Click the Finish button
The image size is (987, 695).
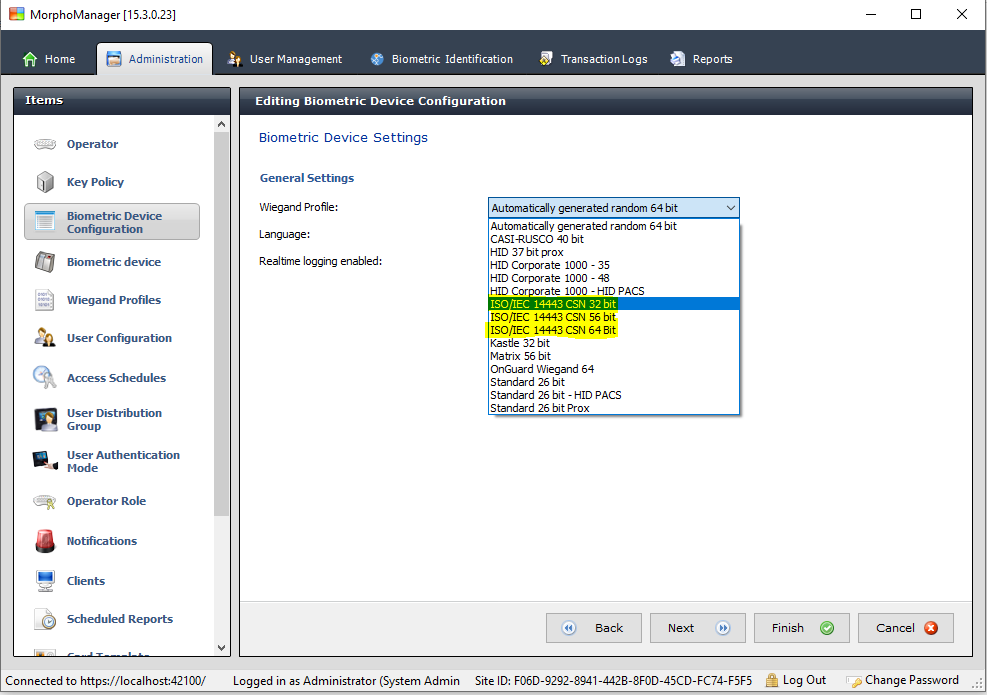(801, 628)
